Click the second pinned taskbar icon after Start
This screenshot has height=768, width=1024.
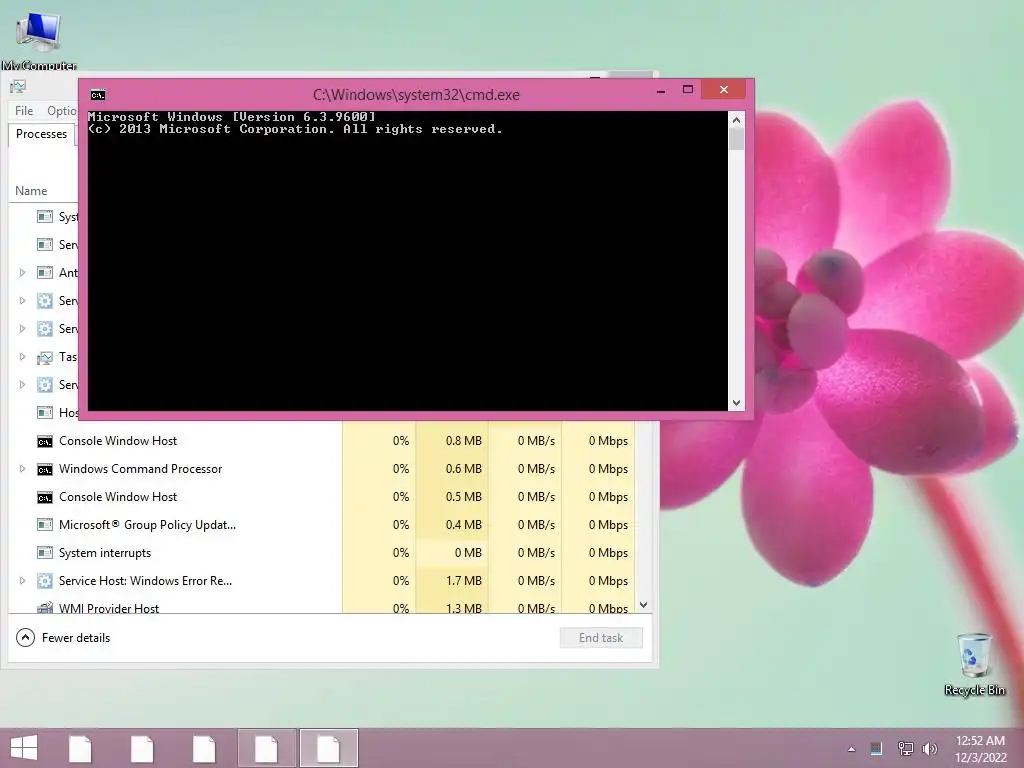pos(142,748)
